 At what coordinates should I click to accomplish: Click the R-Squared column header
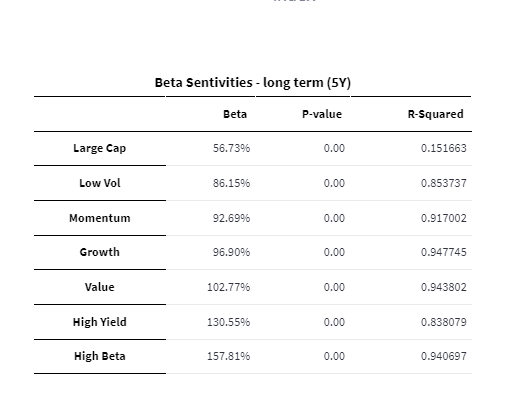pyautogui.click(x=435, y=114)
